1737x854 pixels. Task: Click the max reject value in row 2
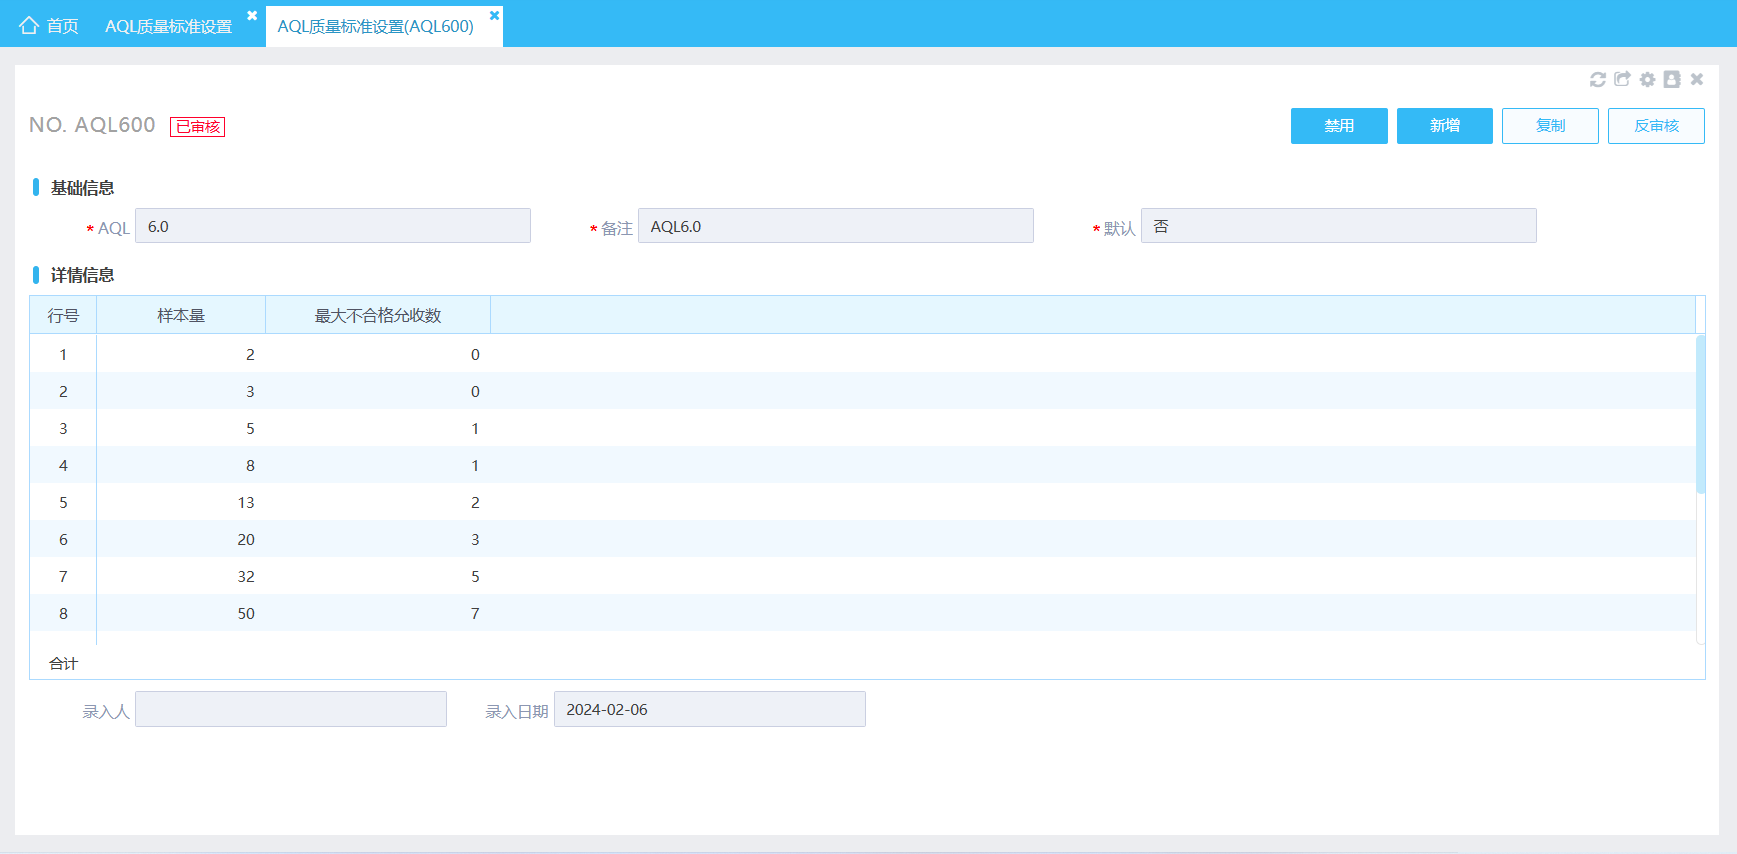(x=475, y=391)
